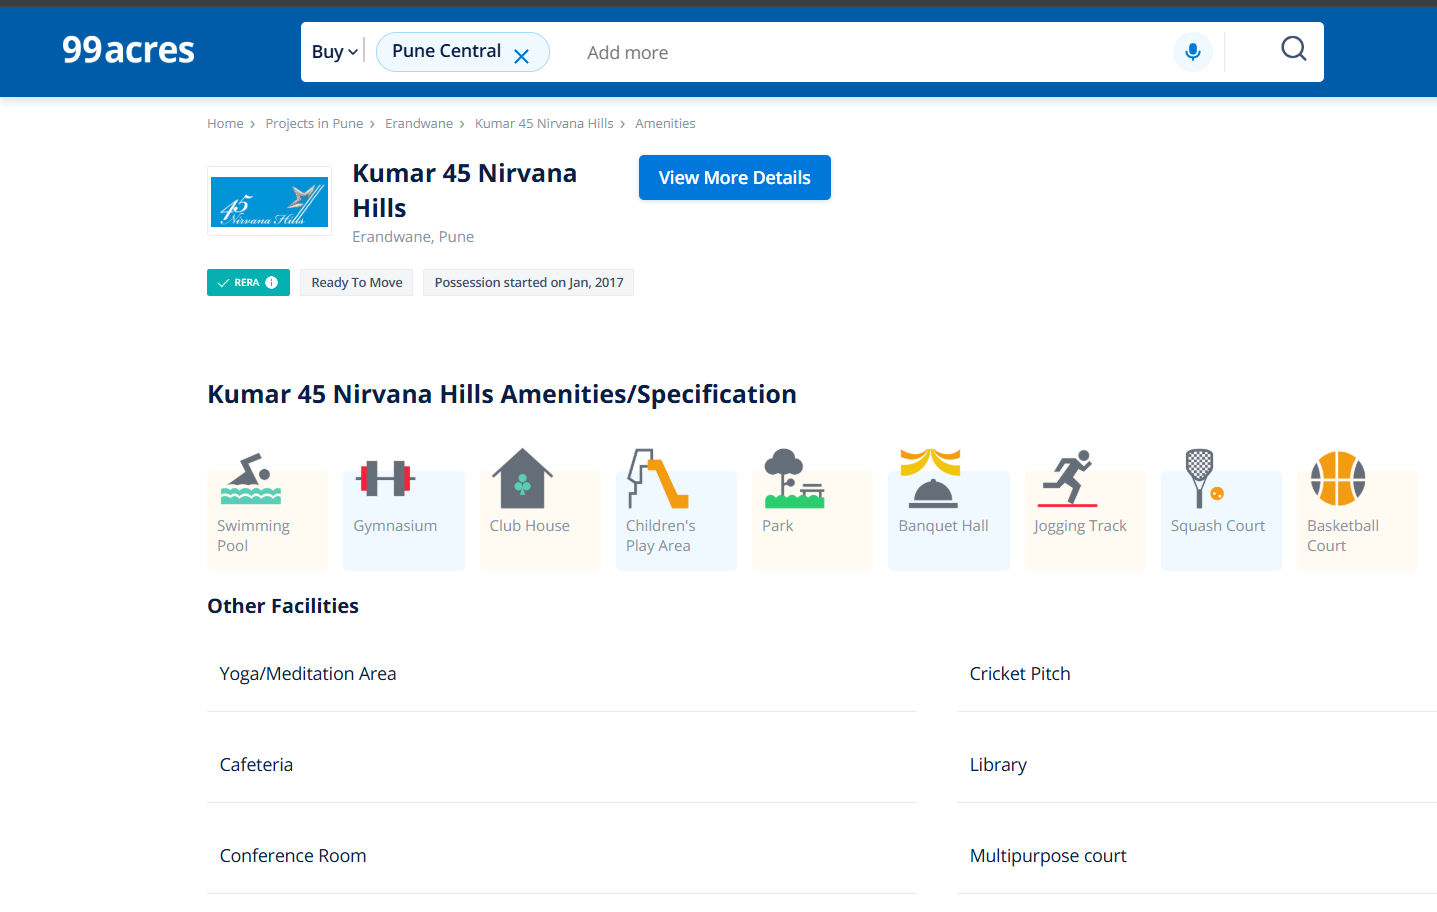This screenshot has width=1437, height=912.
Task: Click the Kumar 45 Nirvana Hills title
Action: 465,191
